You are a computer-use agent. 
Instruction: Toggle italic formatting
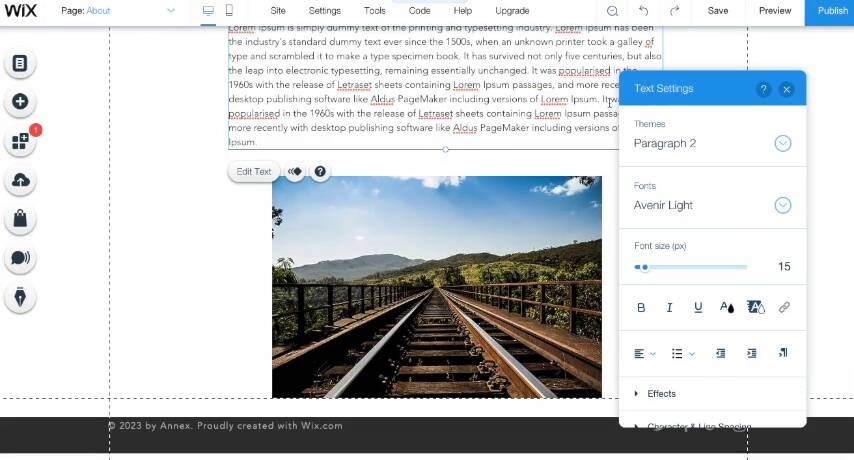click(669, 307)
